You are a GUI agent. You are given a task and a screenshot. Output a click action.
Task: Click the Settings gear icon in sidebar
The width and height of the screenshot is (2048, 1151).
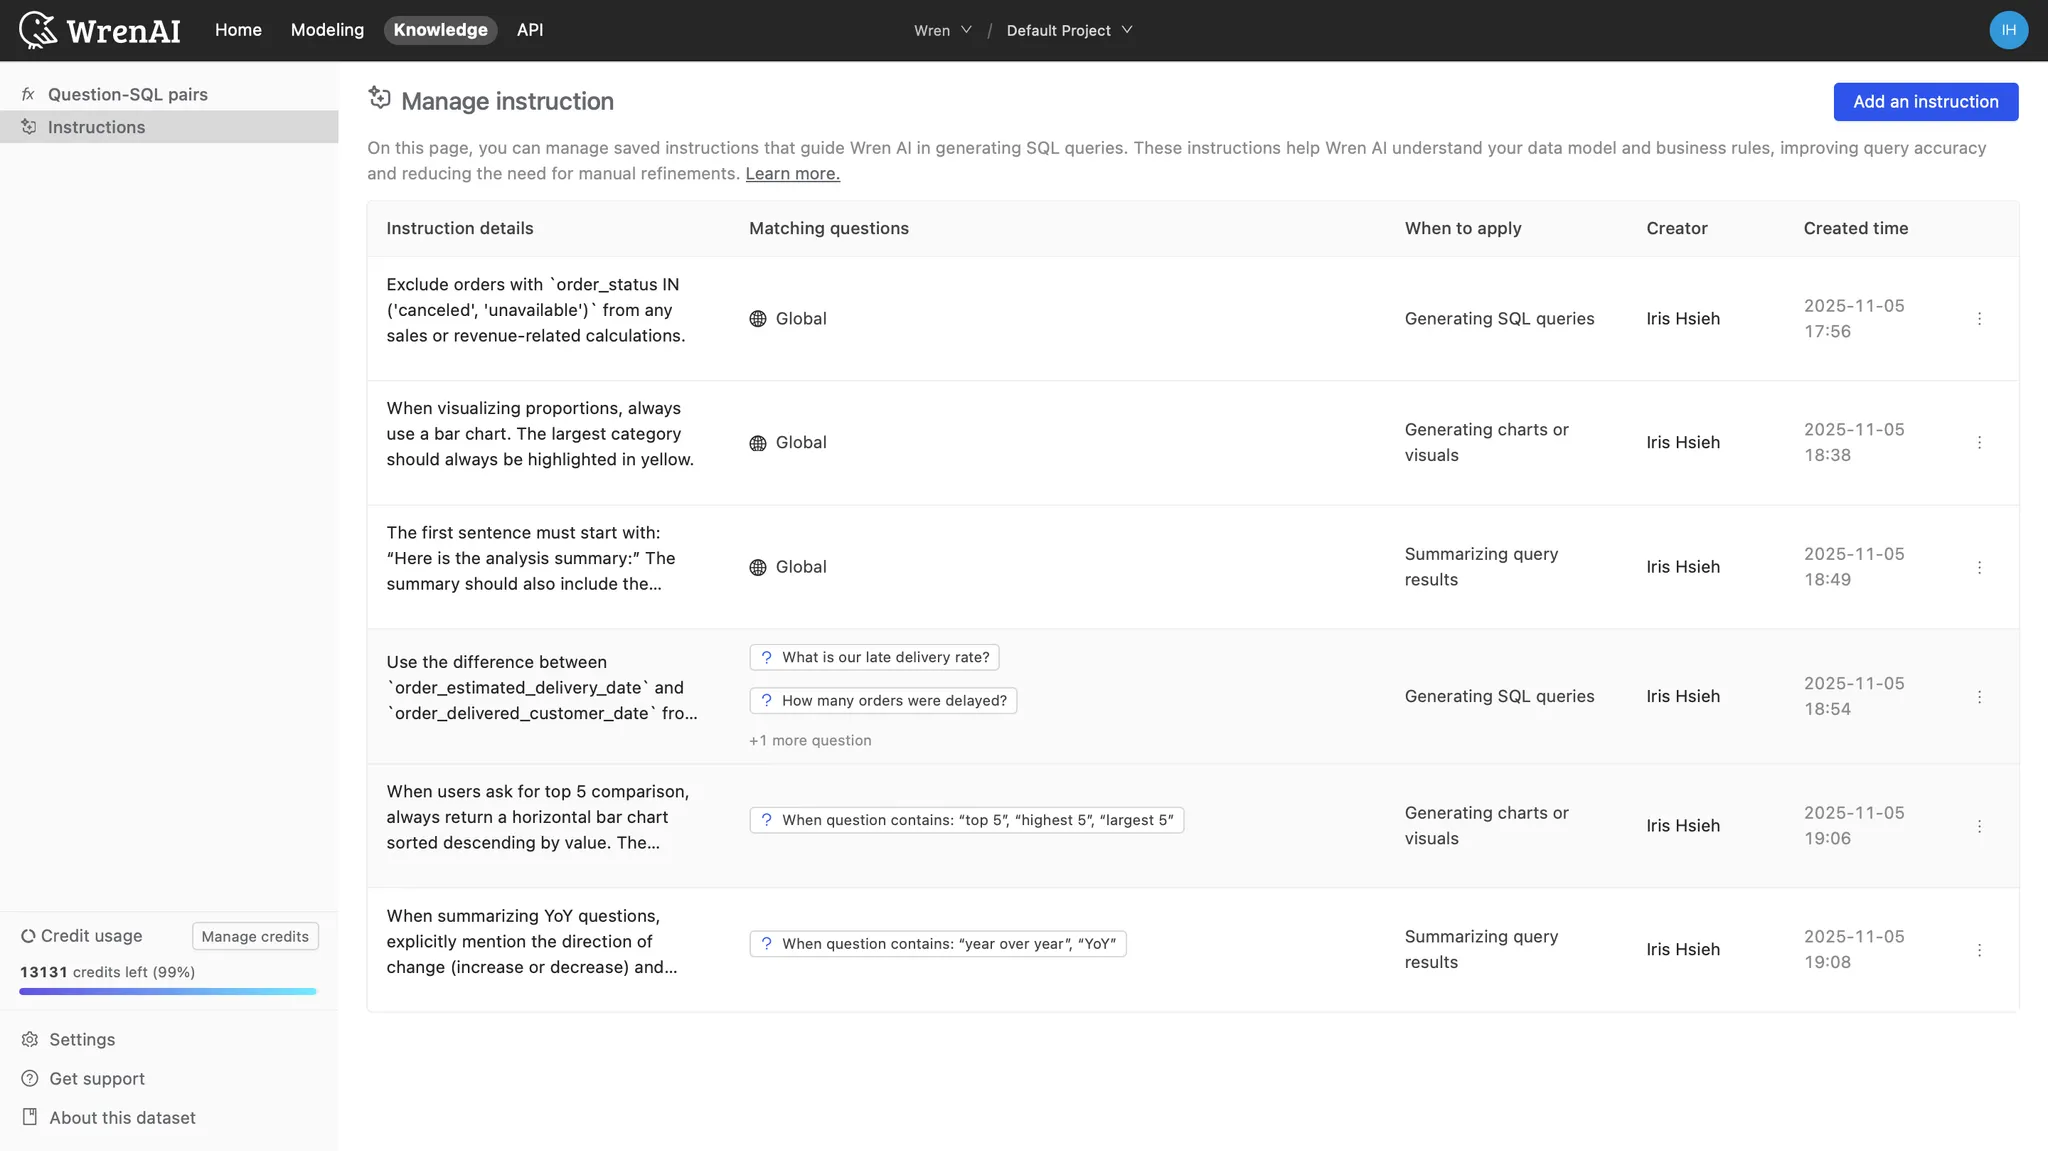[30, 1040]
